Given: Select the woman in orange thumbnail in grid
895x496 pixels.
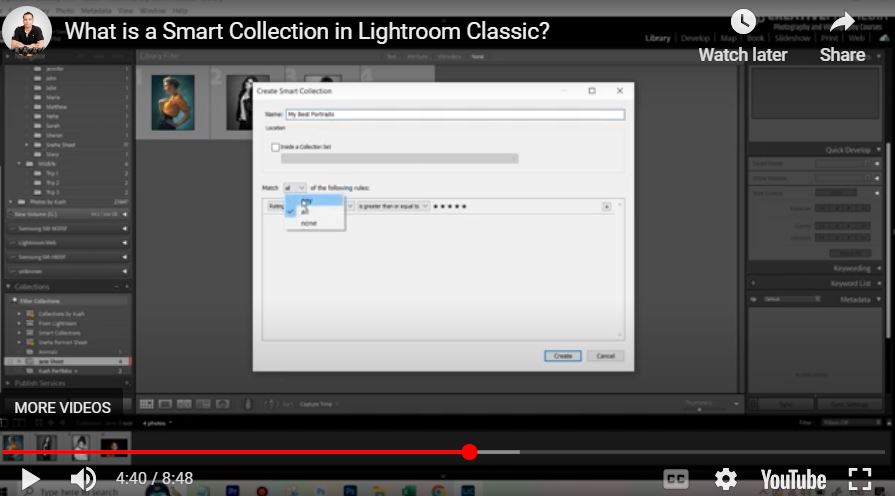Looking at the screenshot, I should [x=173, y=103].
